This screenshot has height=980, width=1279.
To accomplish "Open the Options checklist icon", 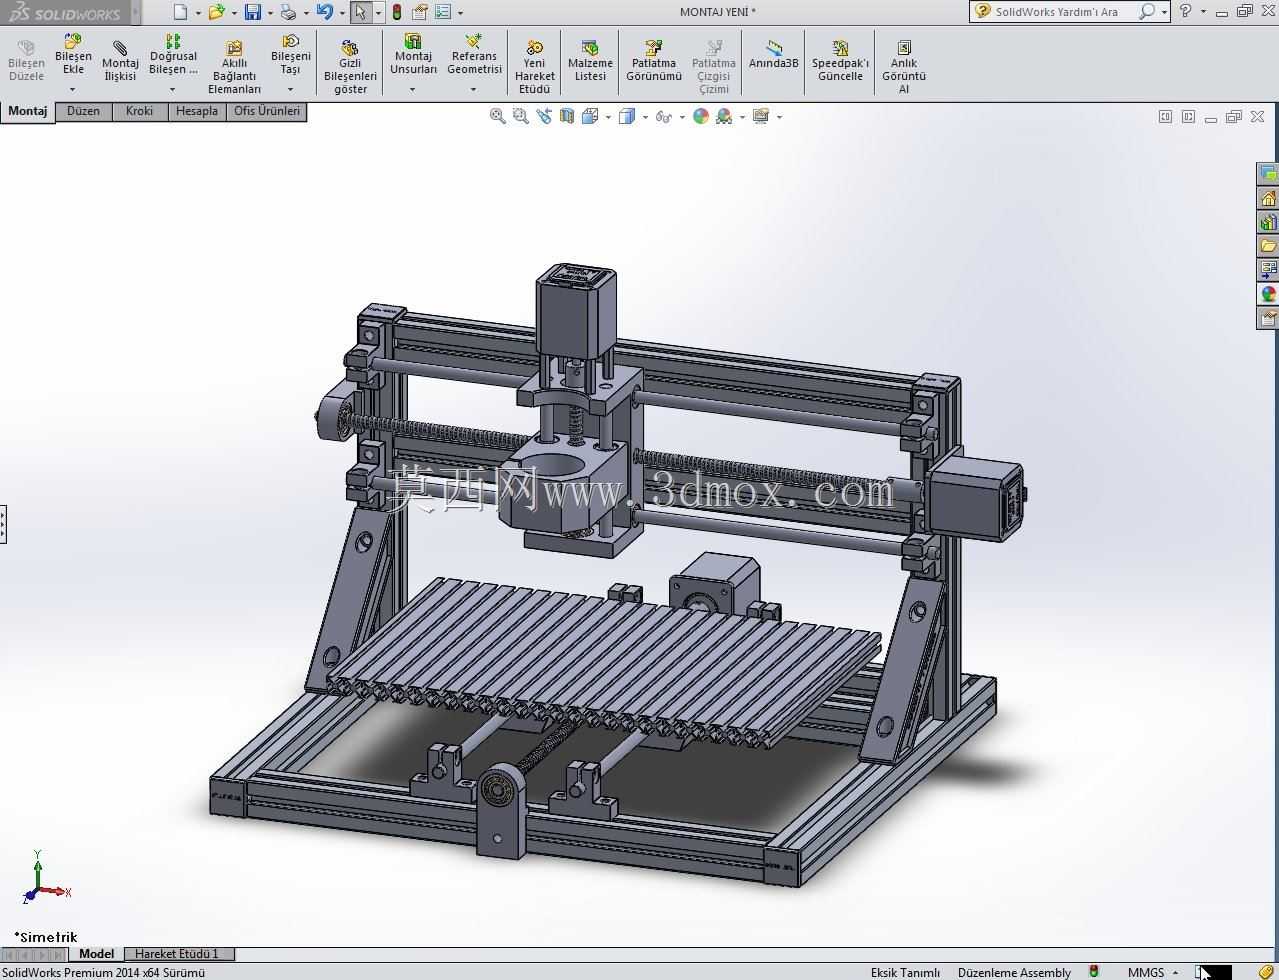I will click(443, 12).
